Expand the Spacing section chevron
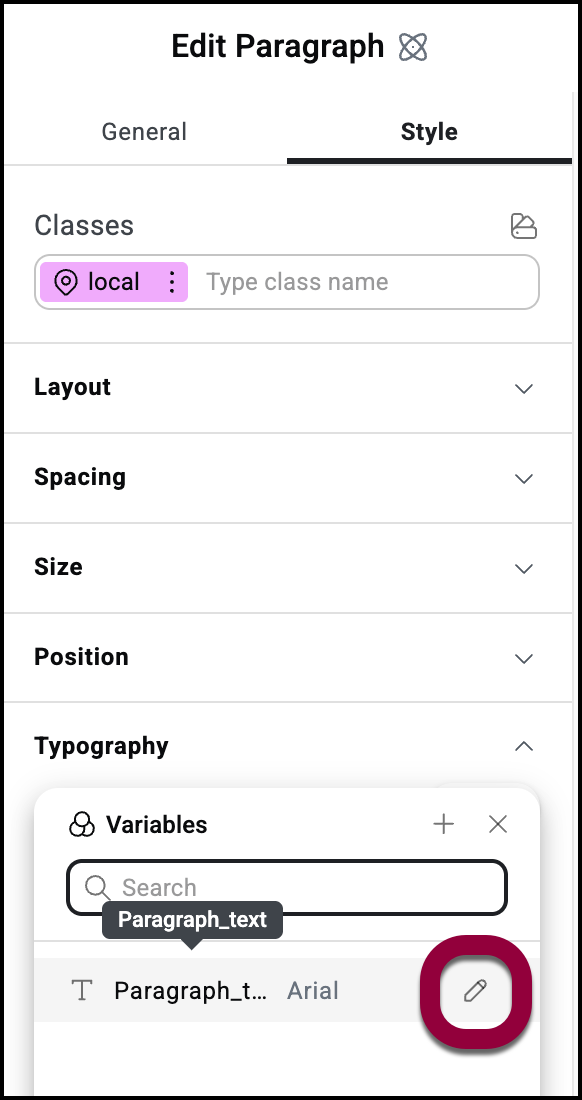Image resolution: width=582 pixels, height=1100 pixels. (x=524, y=478)
